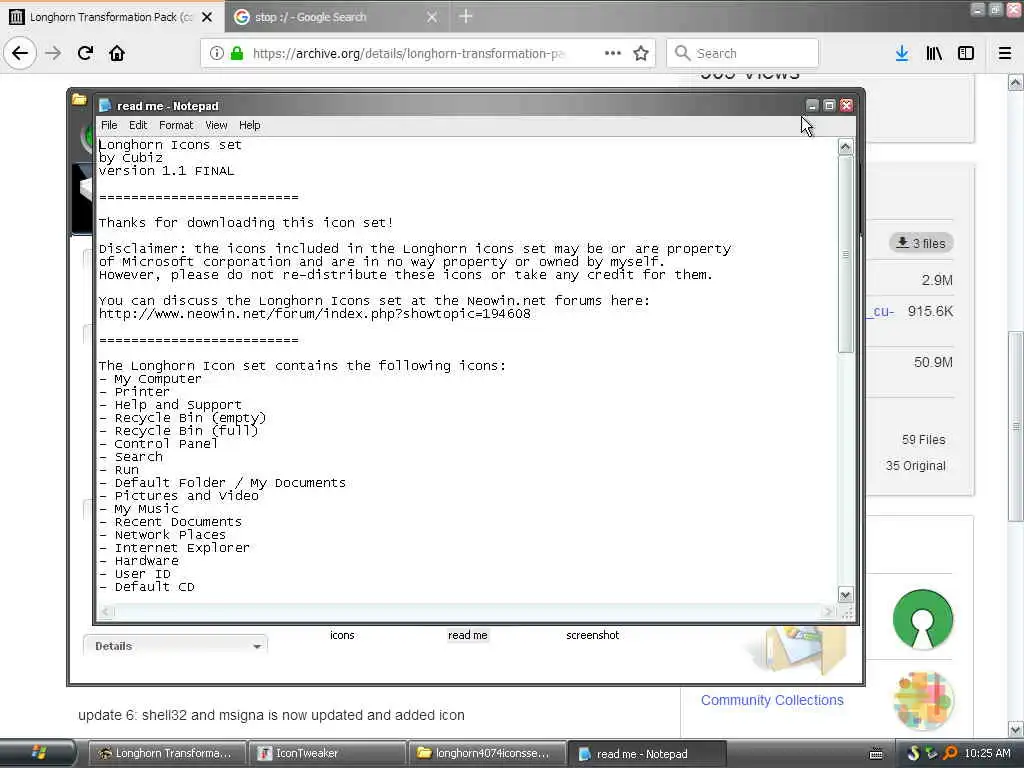Switch to the stop Google Search tab
The image size is (1024, 768).
tap(336, 17)
